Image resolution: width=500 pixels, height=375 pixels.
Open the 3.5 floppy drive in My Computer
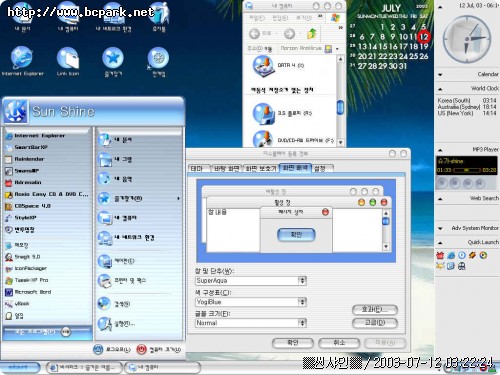click(x=282, y=113)
